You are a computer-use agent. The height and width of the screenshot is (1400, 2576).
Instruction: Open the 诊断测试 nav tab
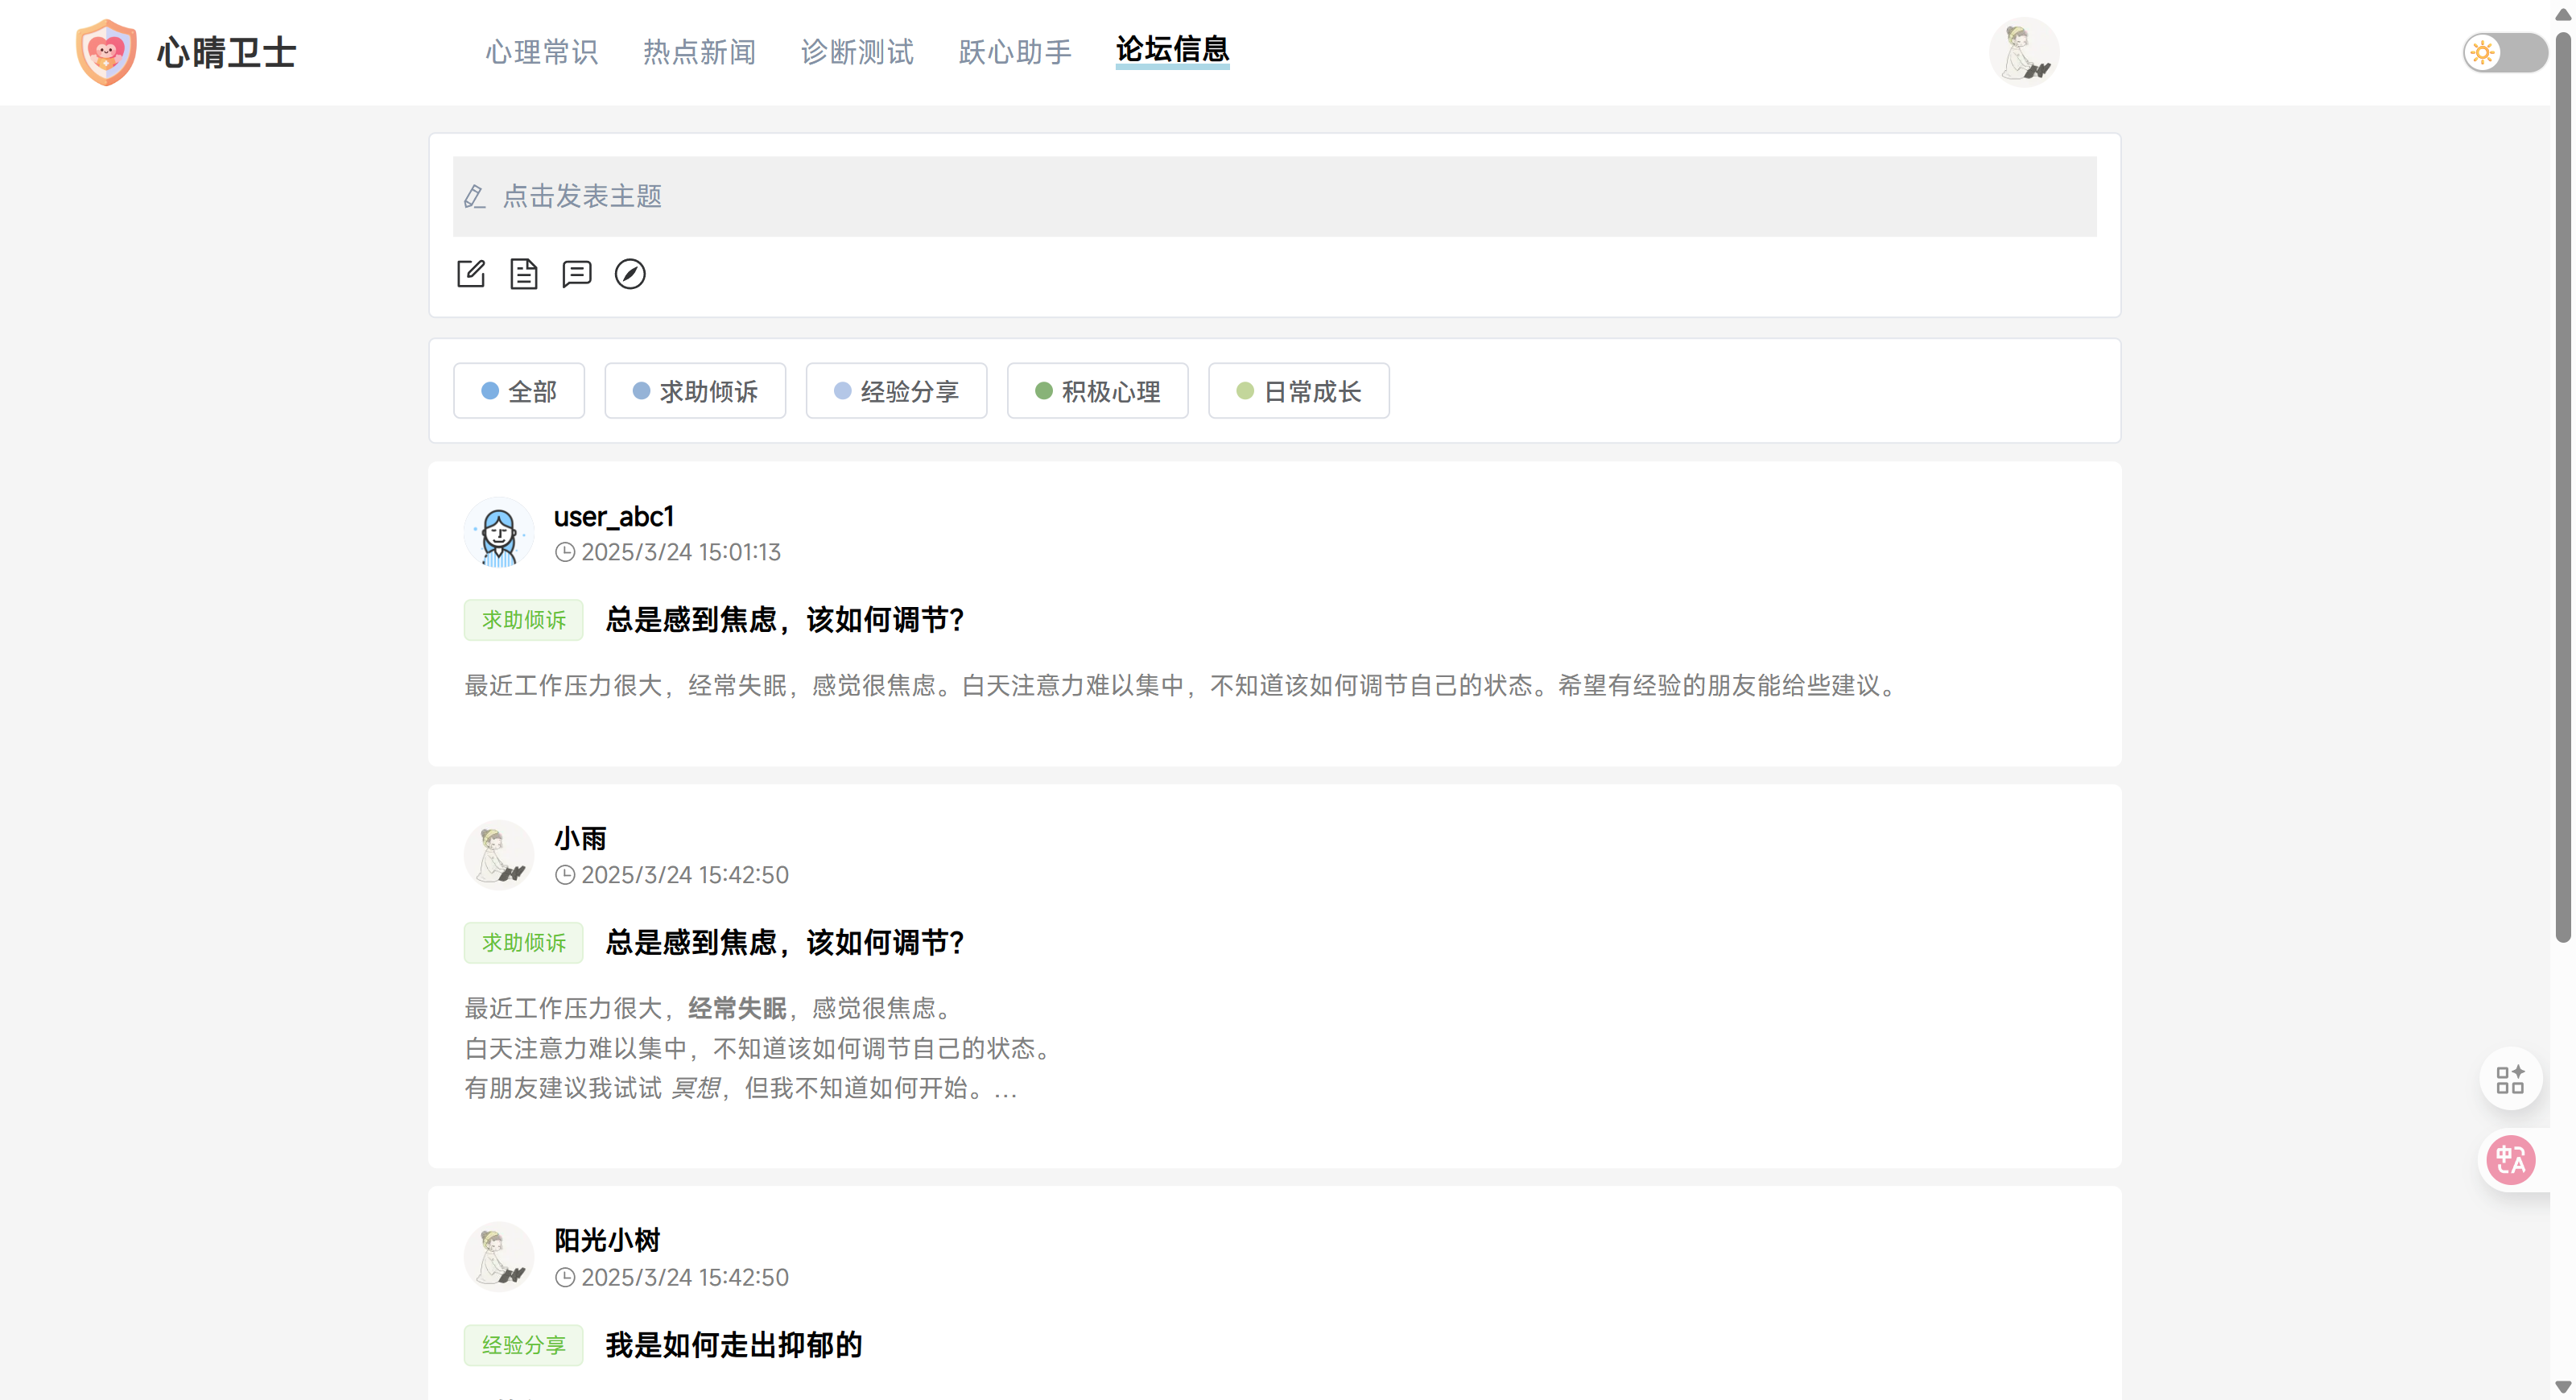click(x=857, y=52)
